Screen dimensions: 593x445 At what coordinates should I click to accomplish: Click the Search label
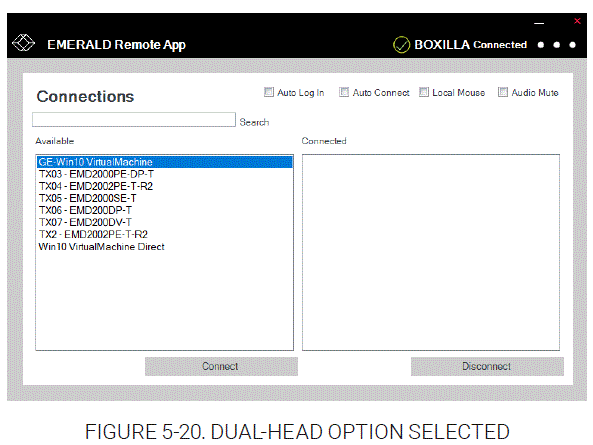pyautogui.click(x=254, y=122)
